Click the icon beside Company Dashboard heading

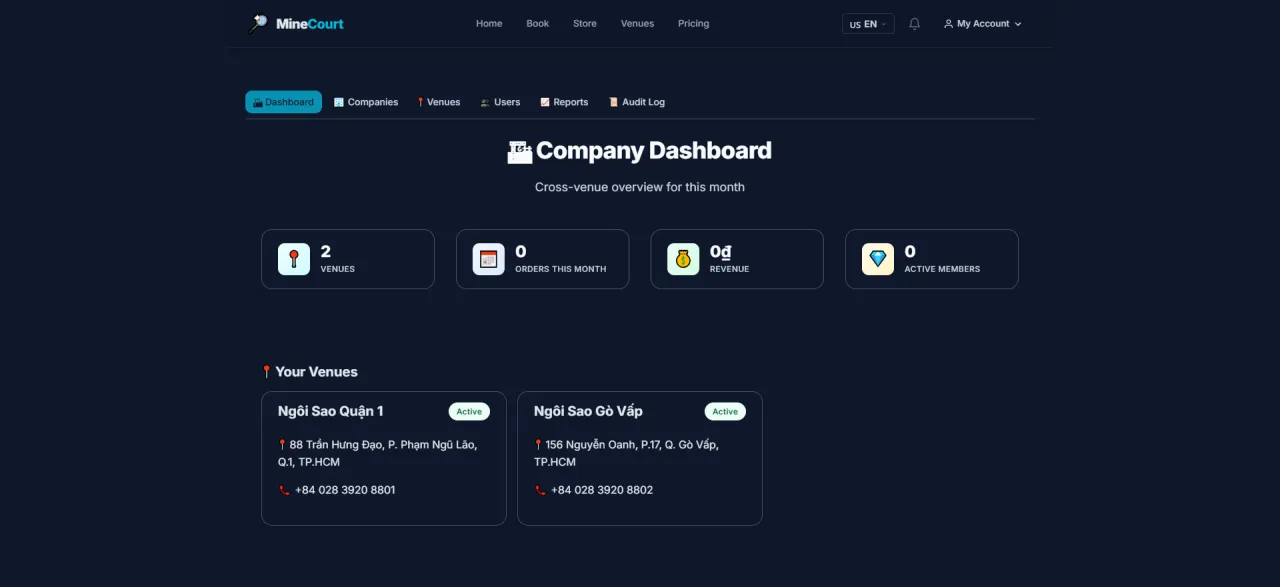pos(520,152)
